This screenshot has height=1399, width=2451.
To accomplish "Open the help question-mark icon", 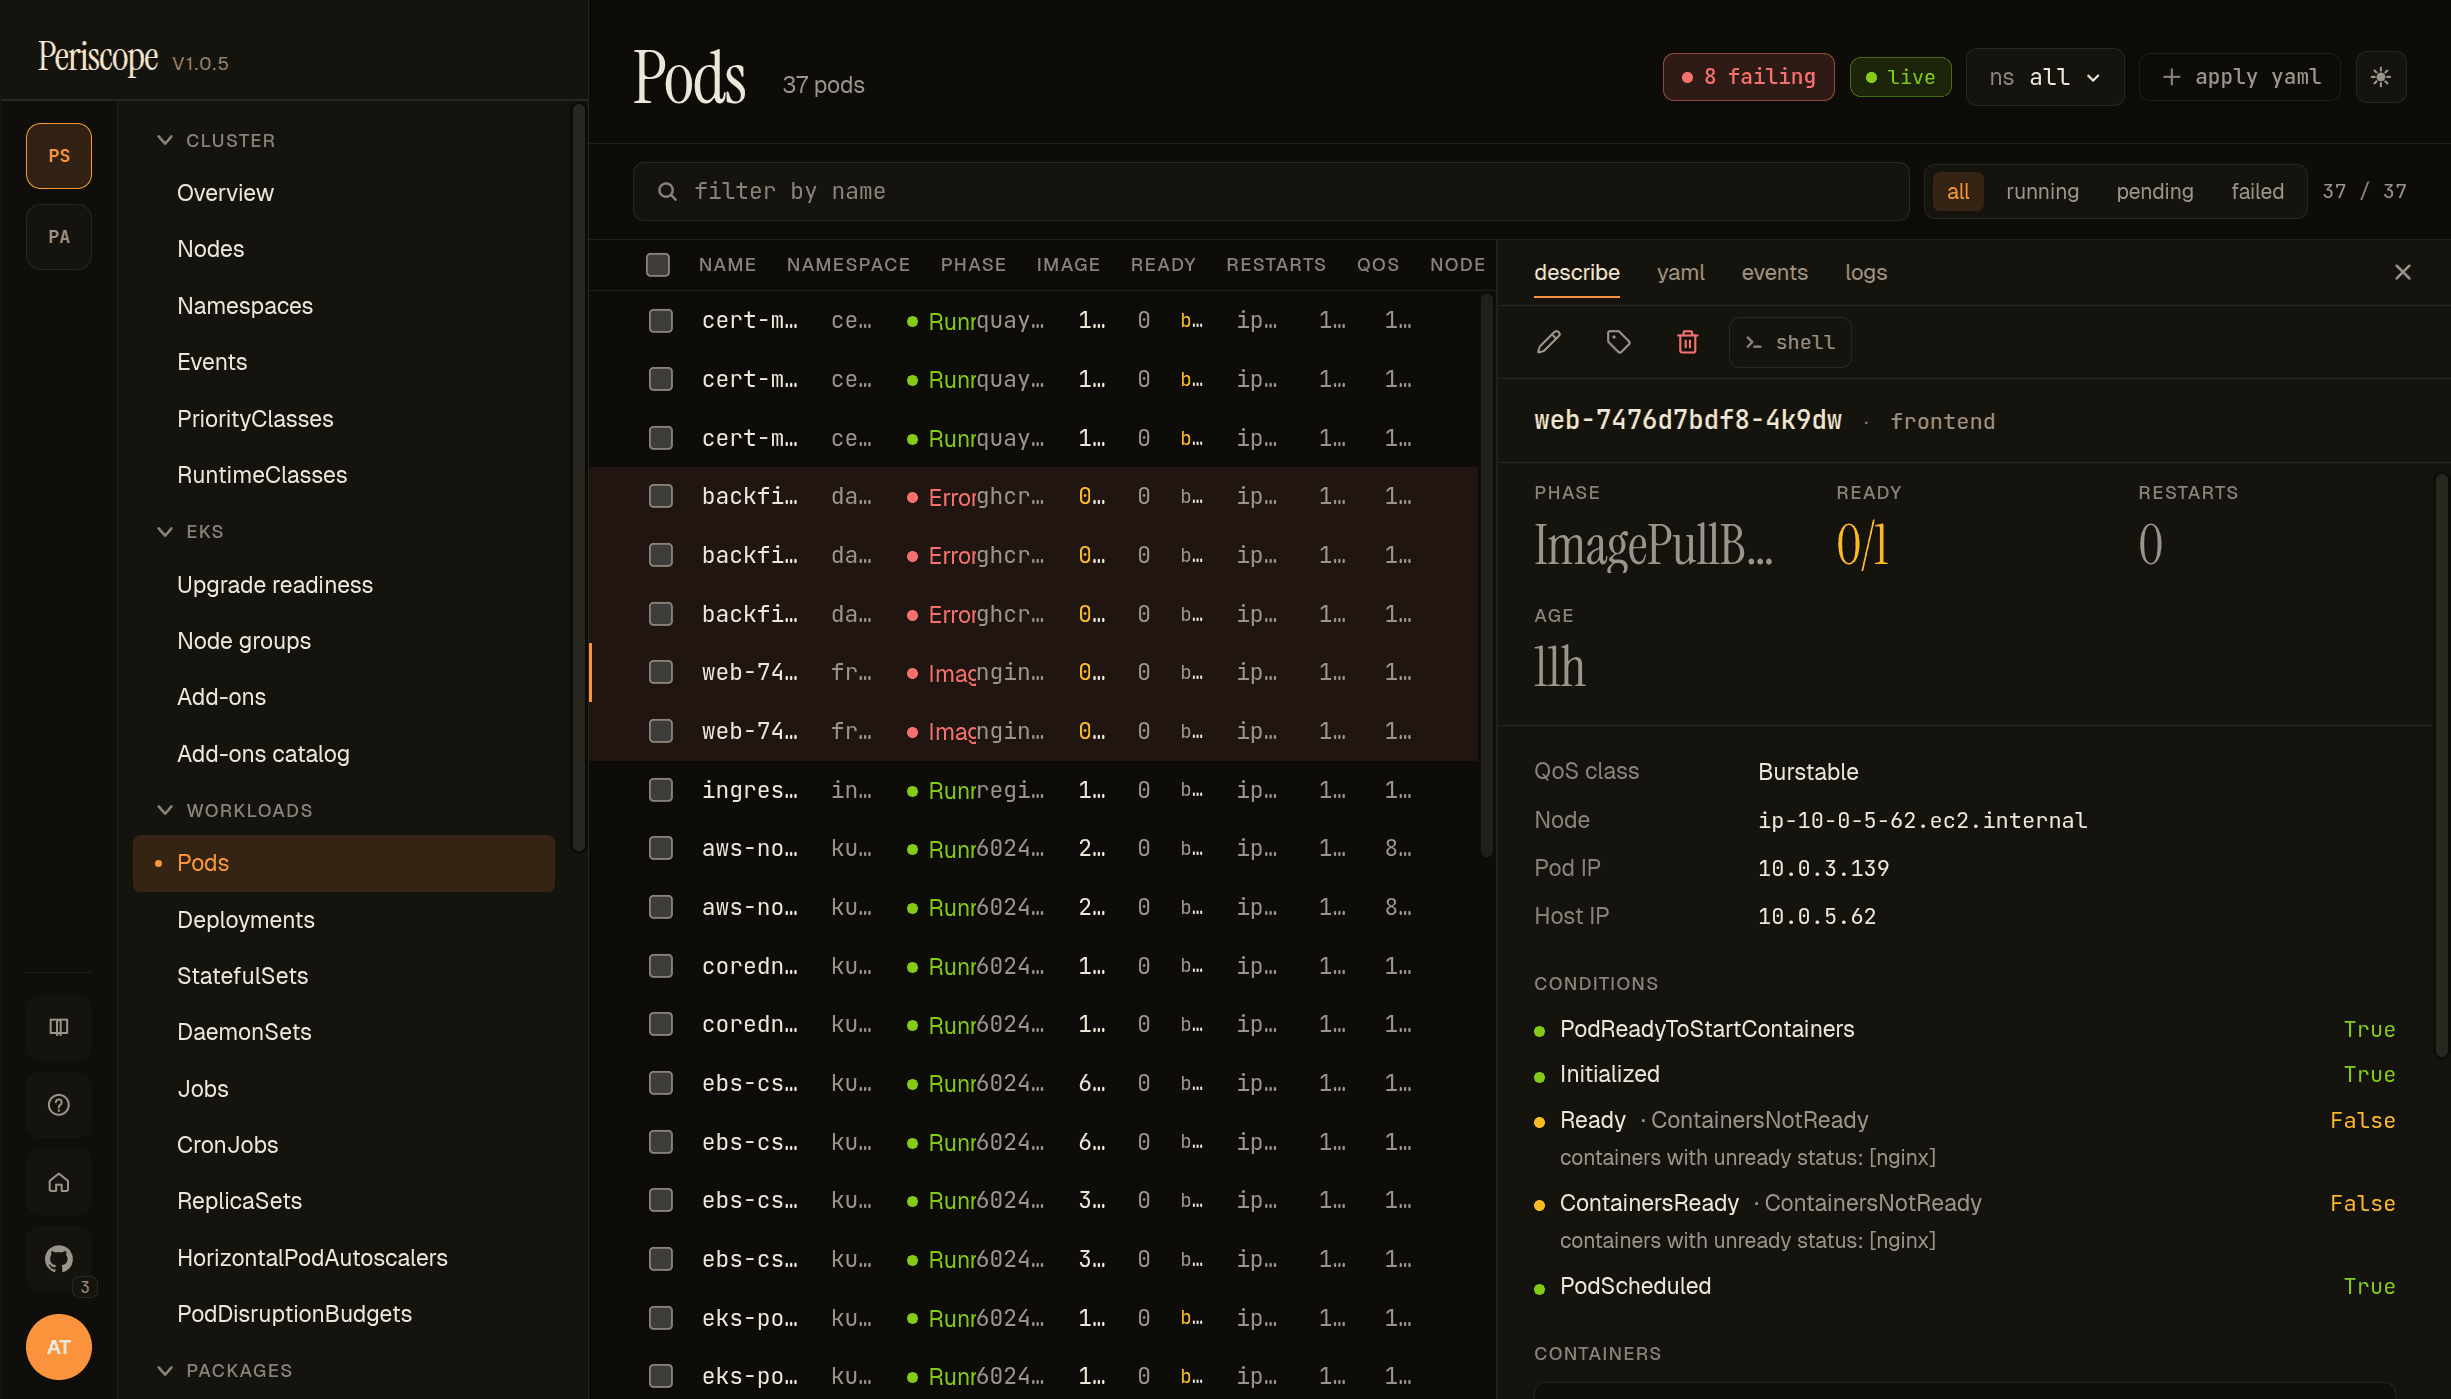I will pos(59,1105).
